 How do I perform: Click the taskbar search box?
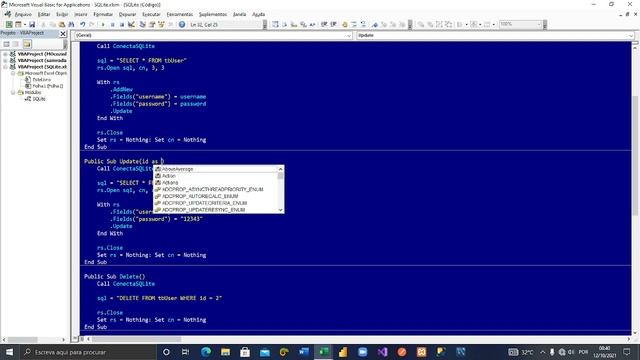point(88,352)
